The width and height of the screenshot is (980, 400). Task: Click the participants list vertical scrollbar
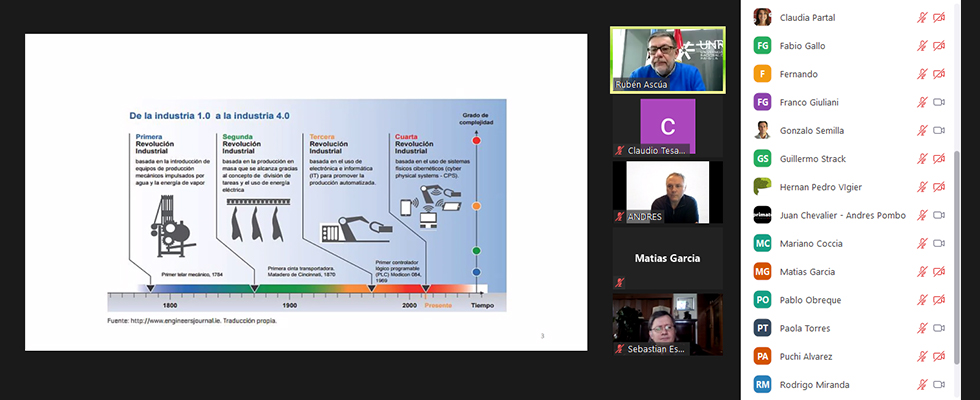tap(958, 258)
